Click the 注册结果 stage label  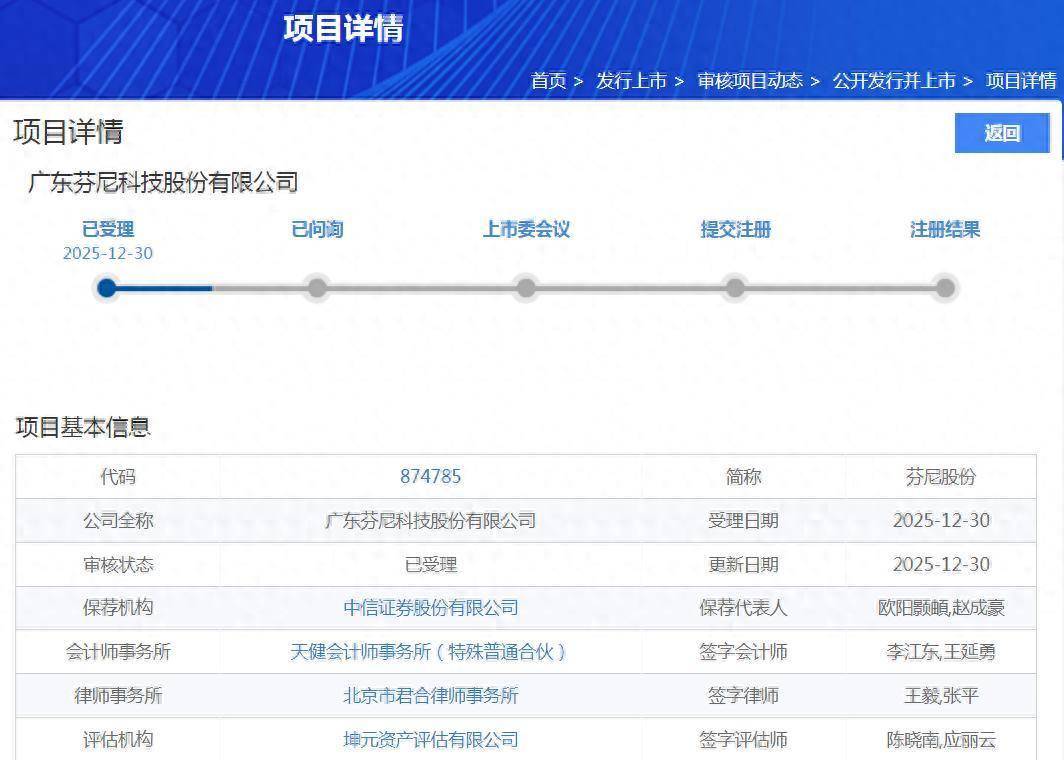(x=945, y=230)
